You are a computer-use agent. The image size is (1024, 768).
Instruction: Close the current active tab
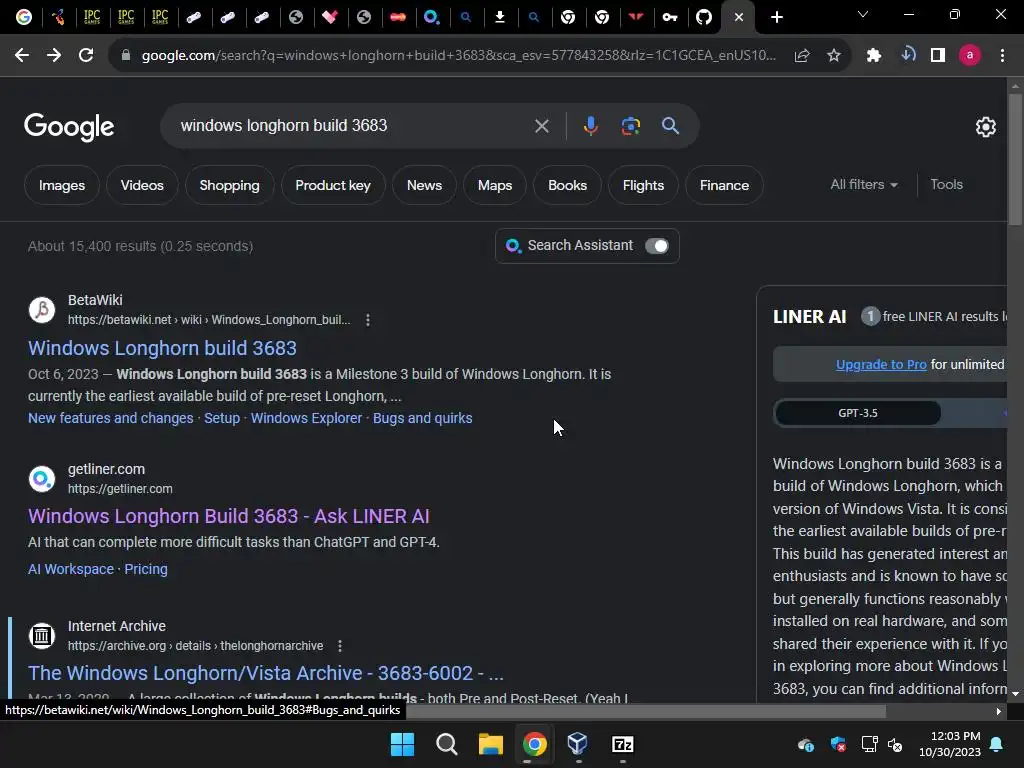click(x=739, y=18)
